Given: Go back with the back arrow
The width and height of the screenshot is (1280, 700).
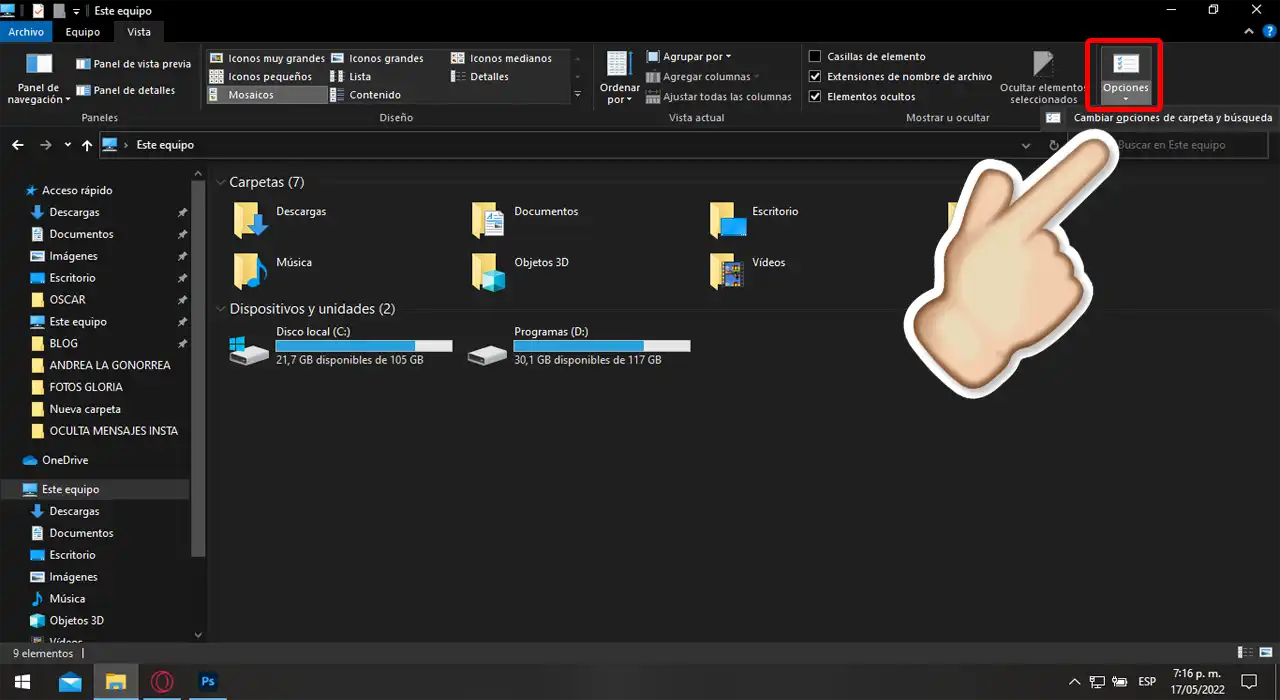Looking at the screenshot, I should pos(18,145).
